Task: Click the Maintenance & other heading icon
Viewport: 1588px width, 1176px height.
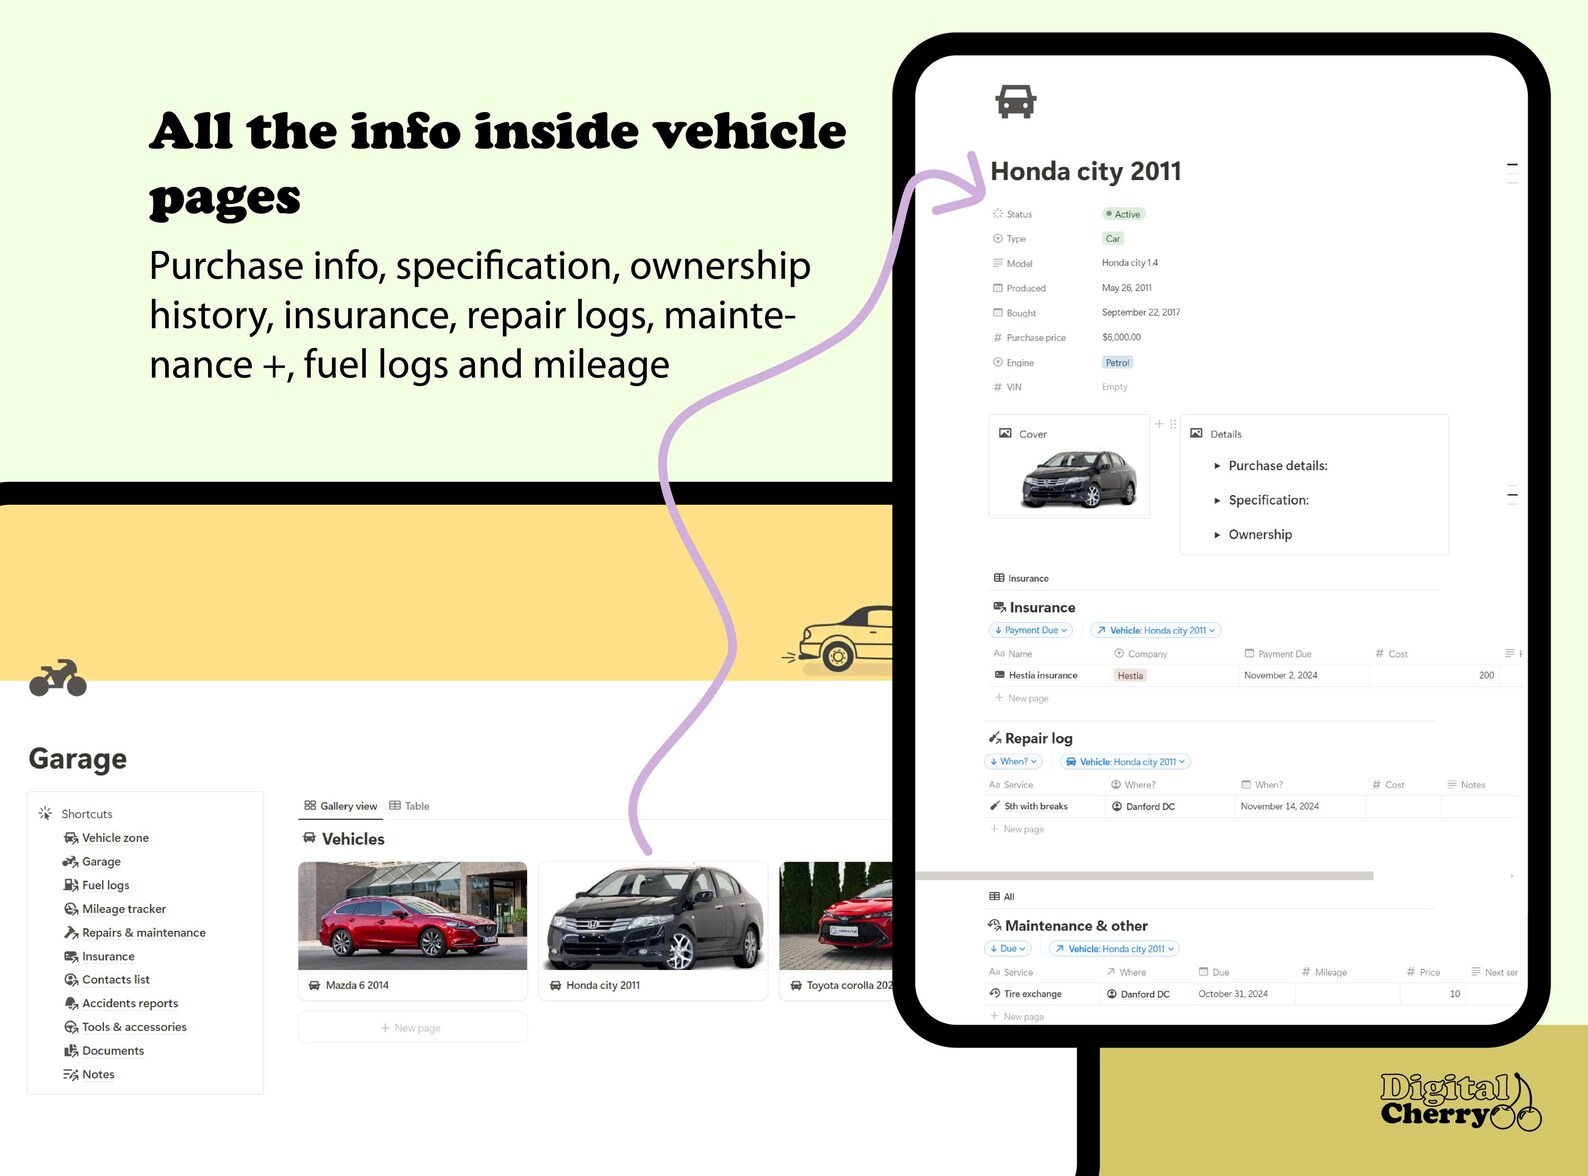Action: click(995, 925)
